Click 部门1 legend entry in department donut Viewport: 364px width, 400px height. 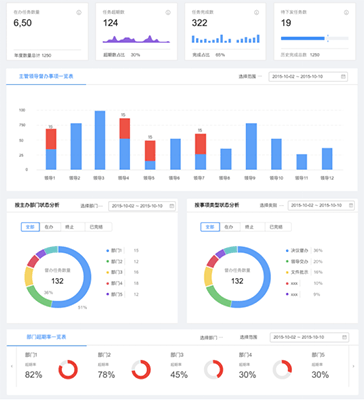tap(114, 250)
